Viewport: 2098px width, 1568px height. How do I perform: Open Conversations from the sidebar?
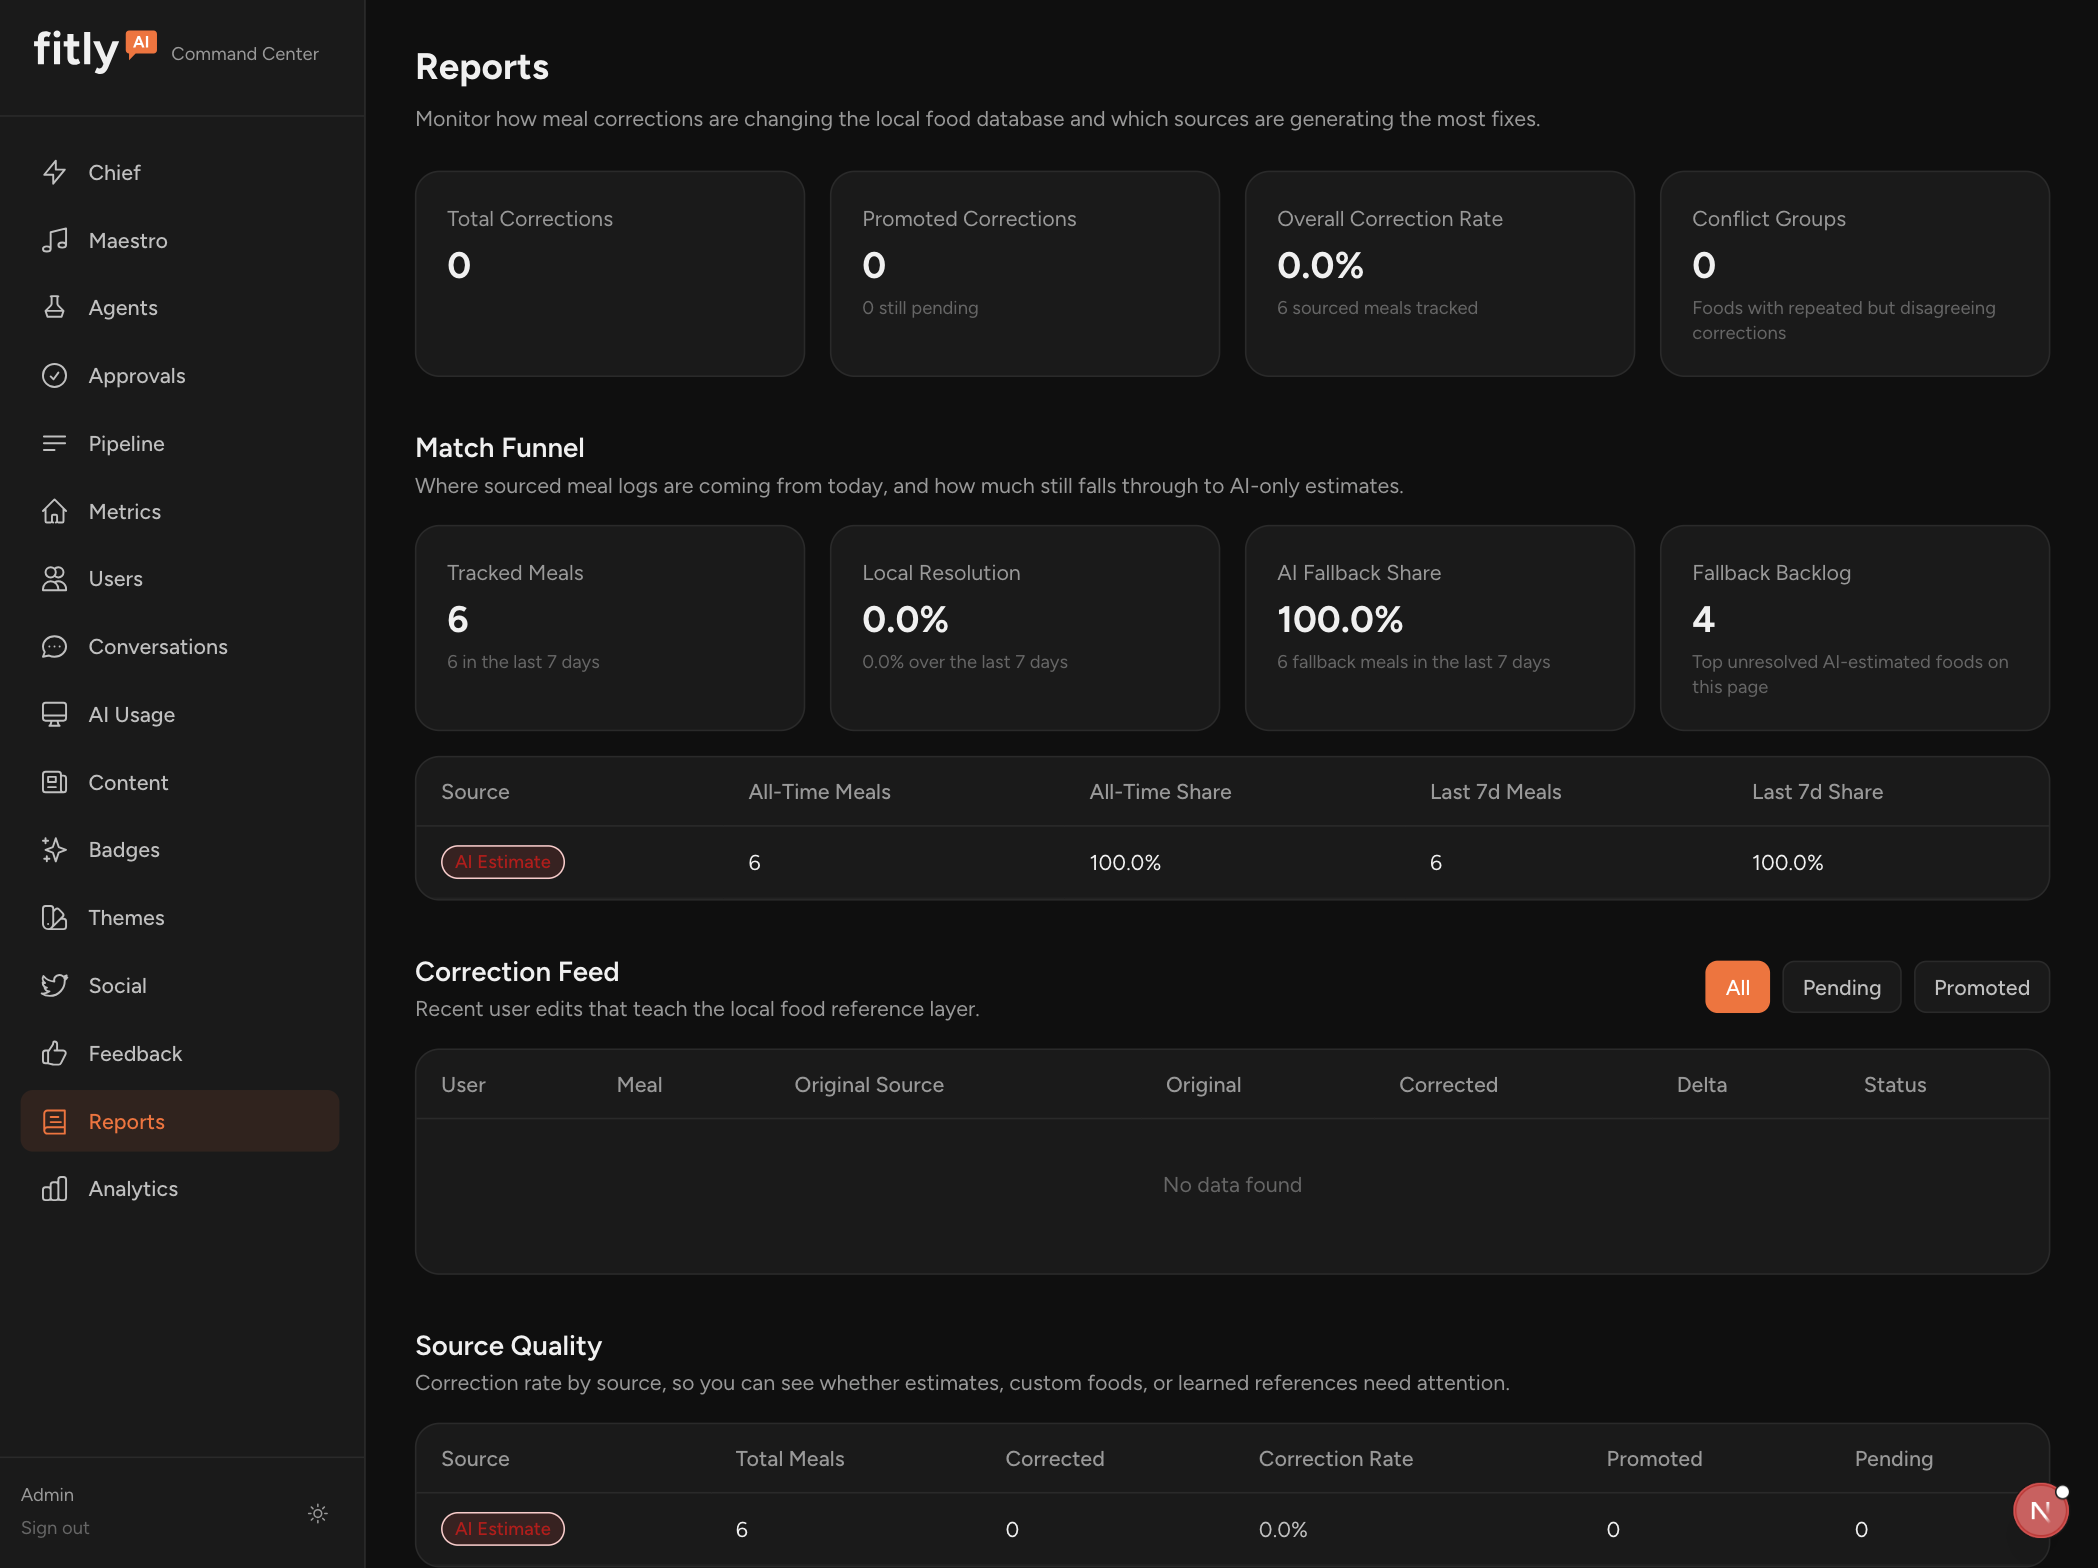point(157,646)
